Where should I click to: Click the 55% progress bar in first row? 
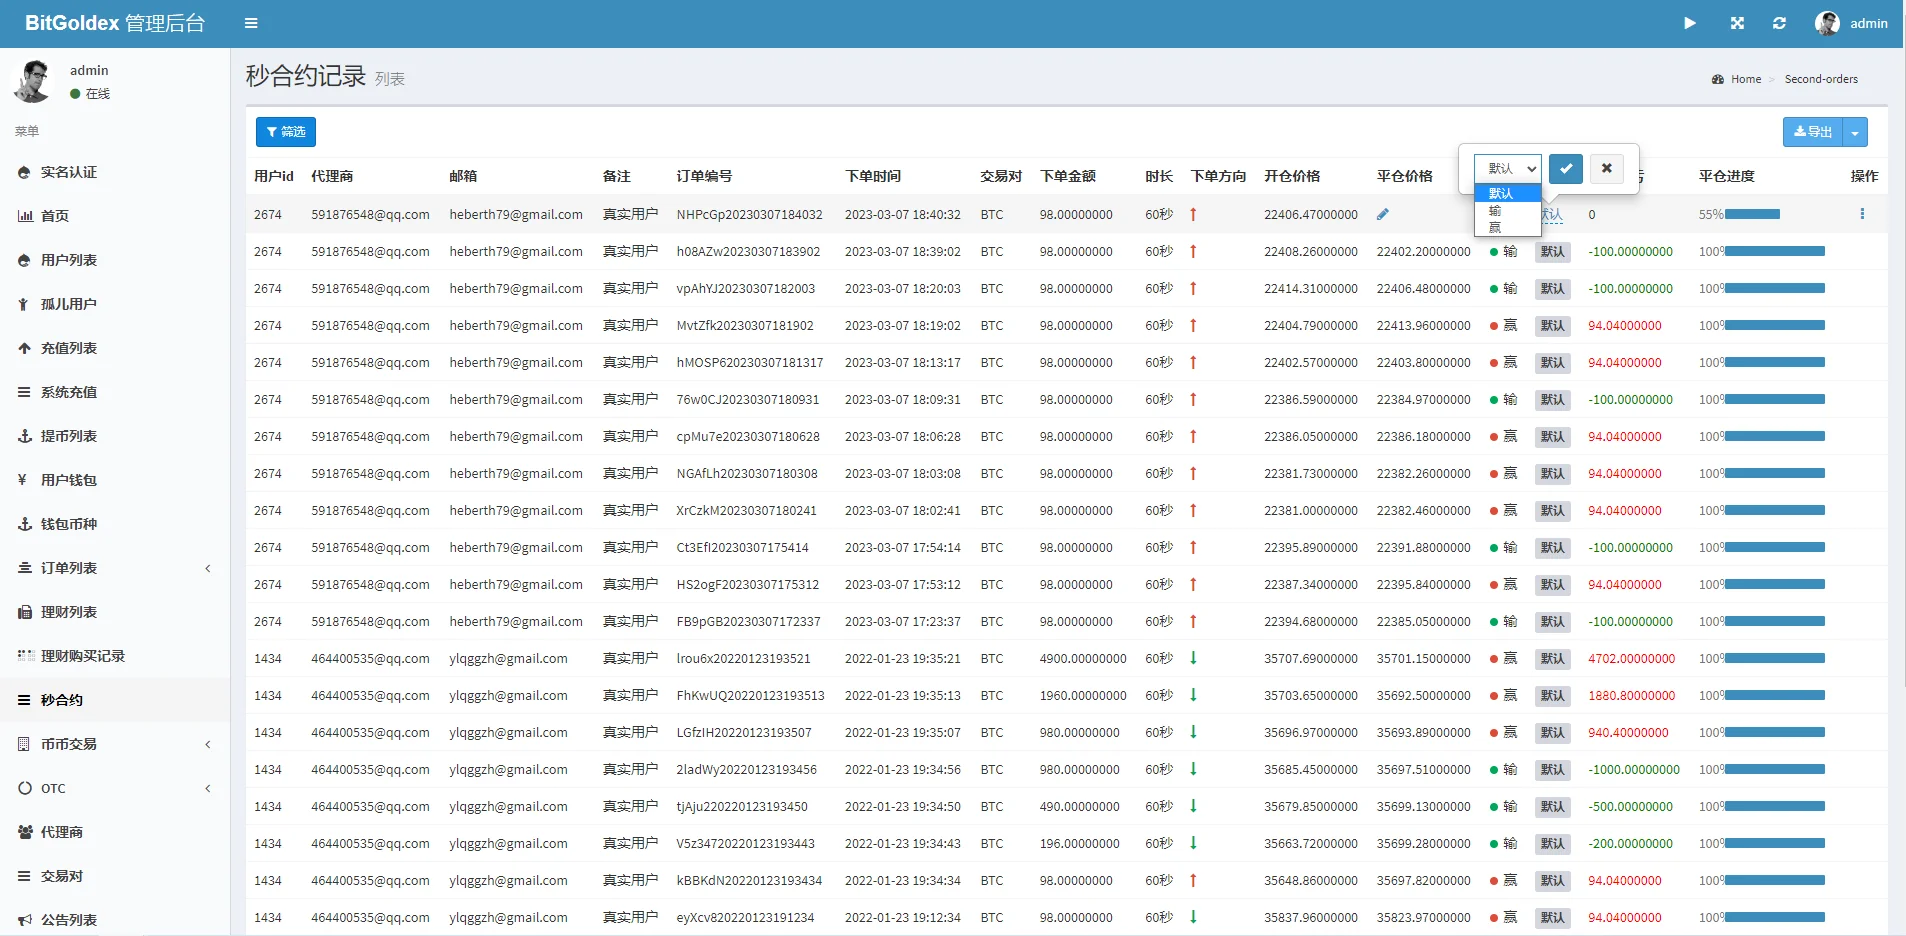[x=1751, y=214]
